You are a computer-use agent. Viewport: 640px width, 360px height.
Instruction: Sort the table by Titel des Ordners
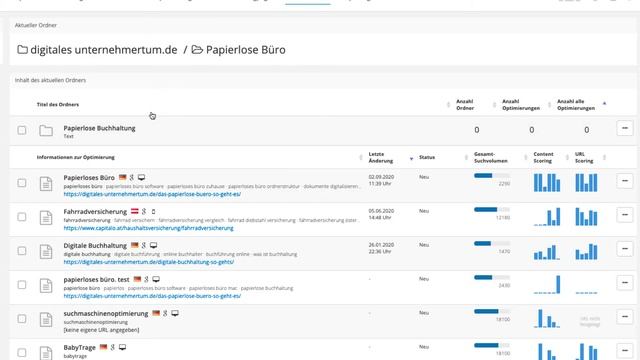coord(58,104)
